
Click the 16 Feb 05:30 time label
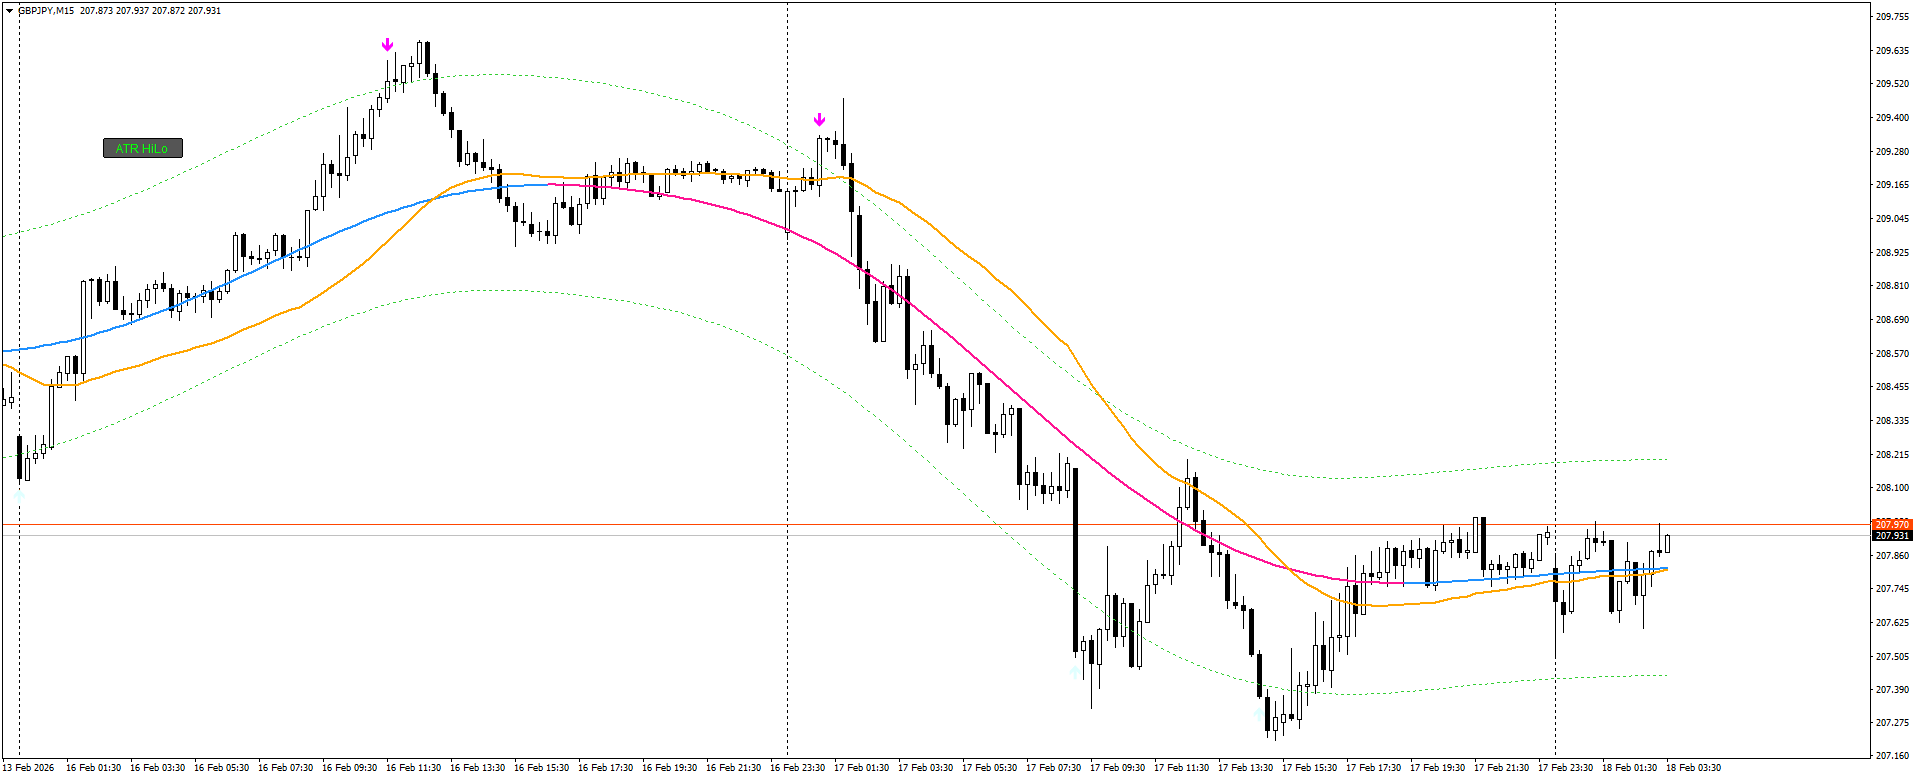221,768
